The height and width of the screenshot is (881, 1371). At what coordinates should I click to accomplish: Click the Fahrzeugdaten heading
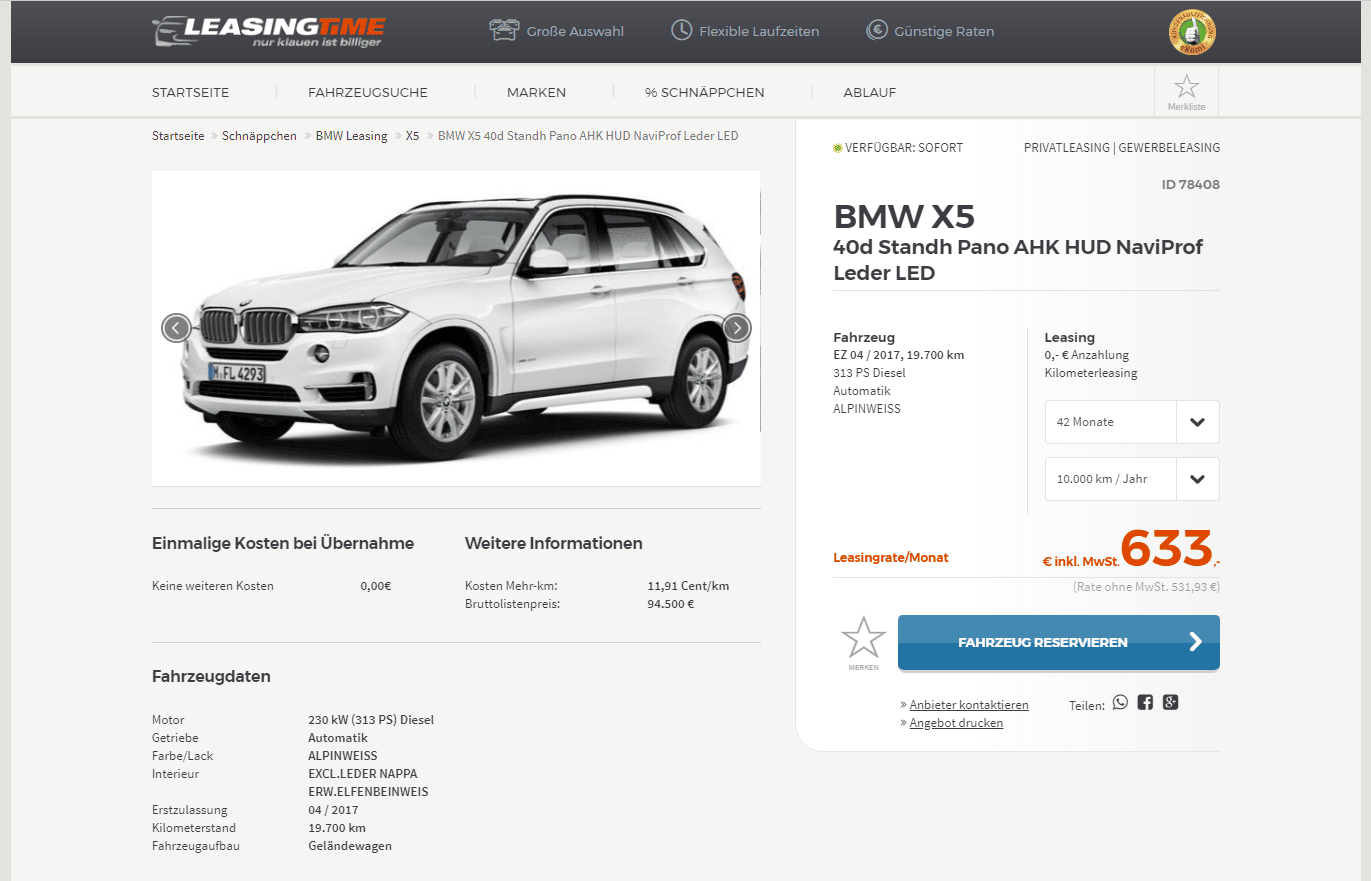pos(211,677)
